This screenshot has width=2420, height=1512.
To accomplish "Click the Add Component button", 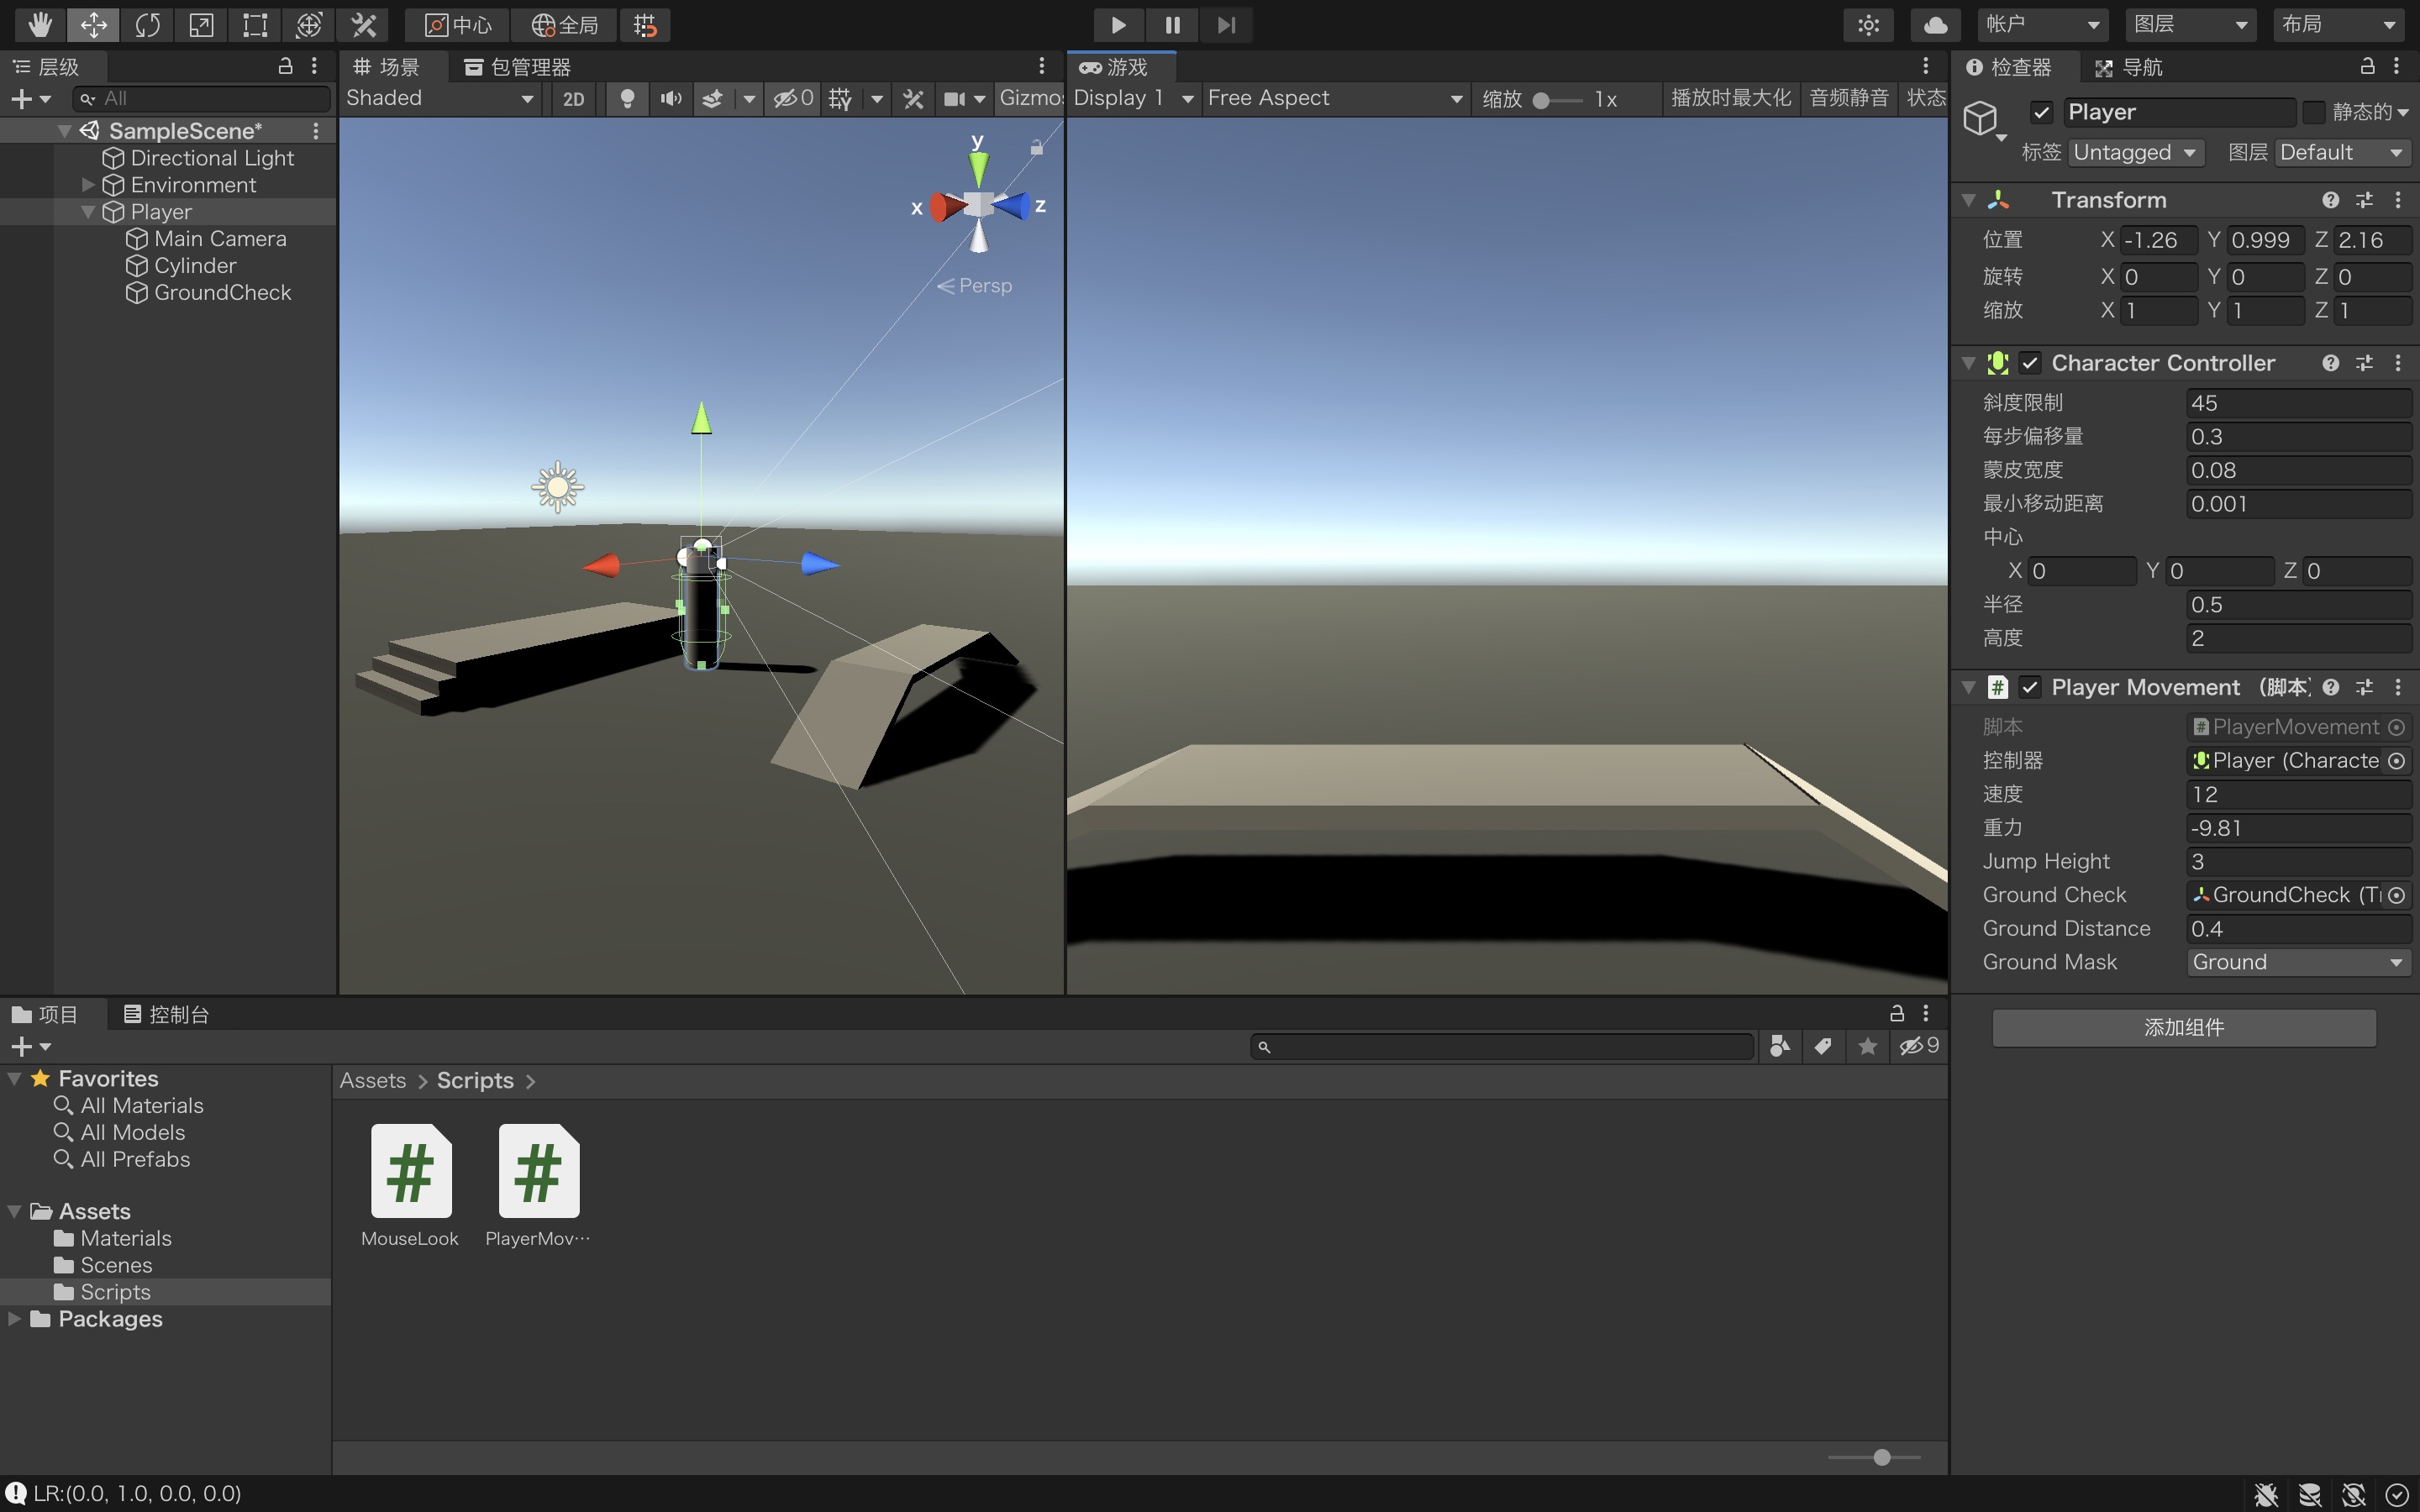I will click(x=2183, y=1027).
